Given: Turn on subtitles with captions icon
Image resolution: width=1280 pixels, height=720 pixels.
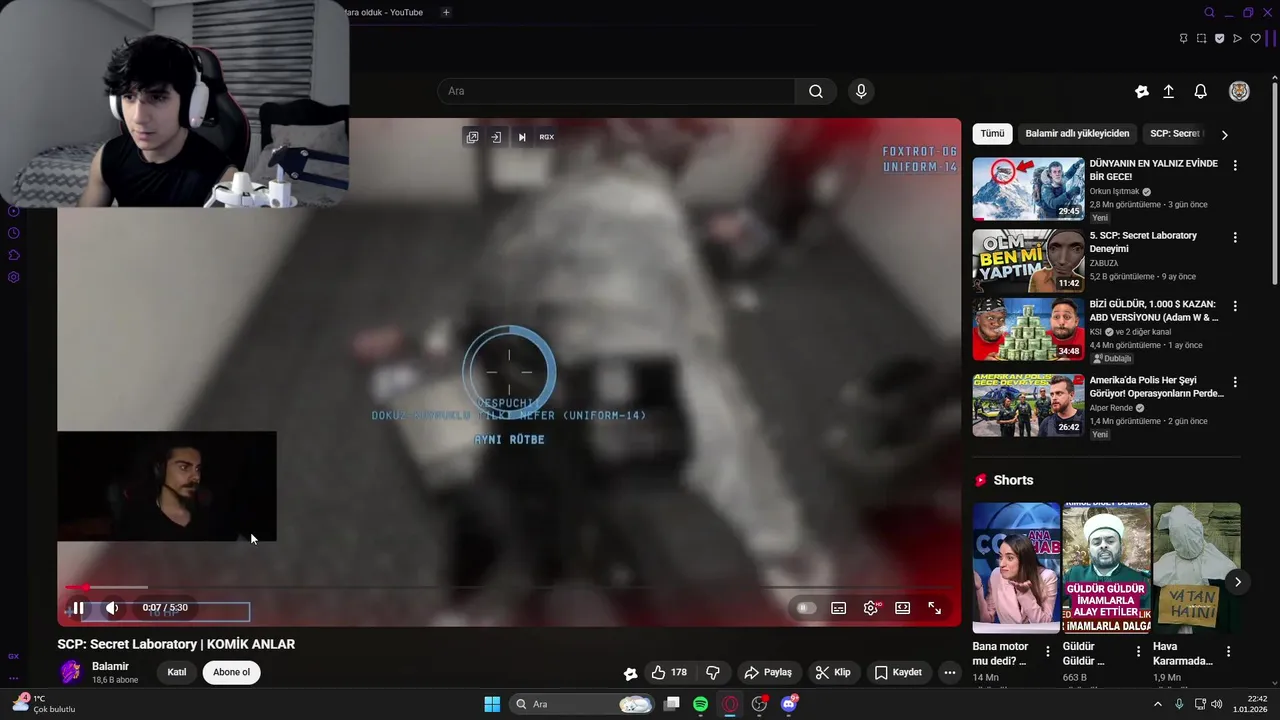Looking at the screenshot, I should click(839, 608).
